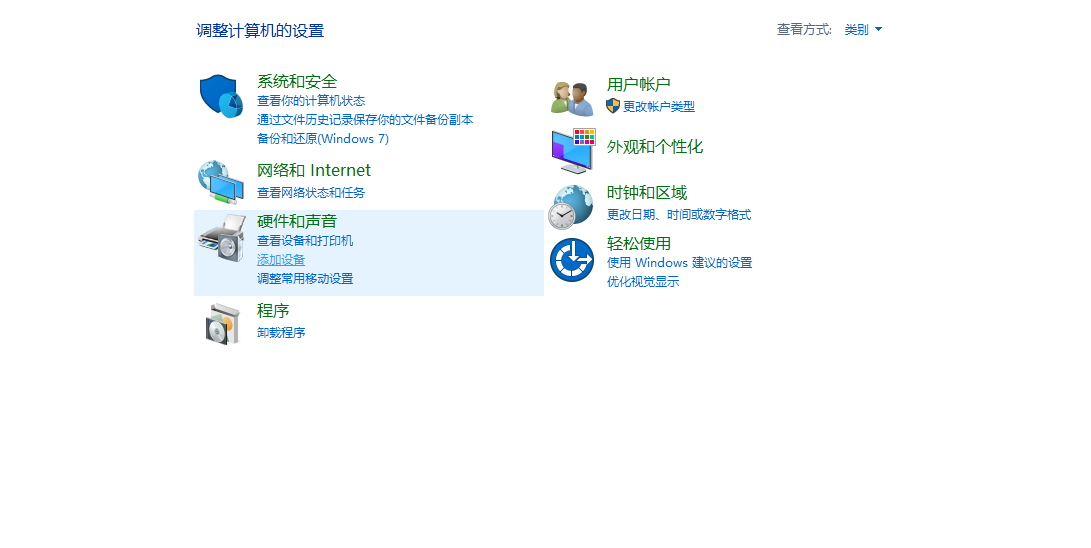Open the 轻松使用 blue circle icon

571,260
